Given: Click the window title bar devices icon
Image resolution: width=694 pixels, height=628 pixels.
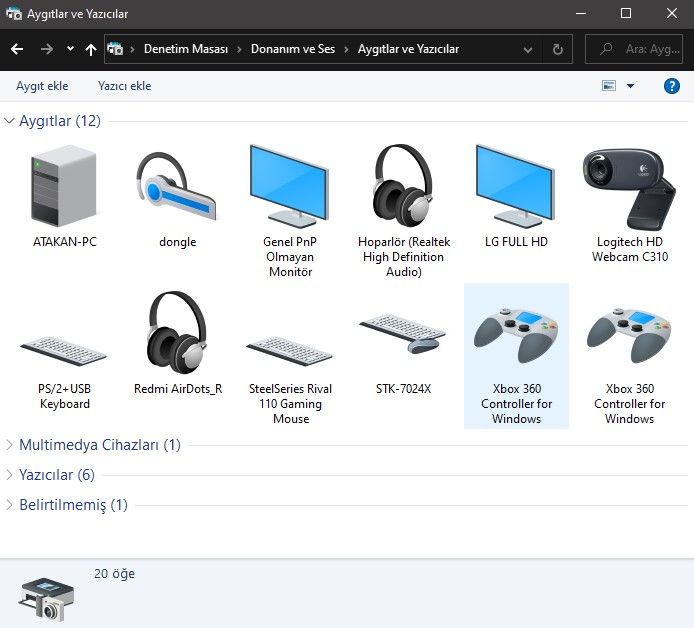Looking at the screenshot, I should coord(14,14).
